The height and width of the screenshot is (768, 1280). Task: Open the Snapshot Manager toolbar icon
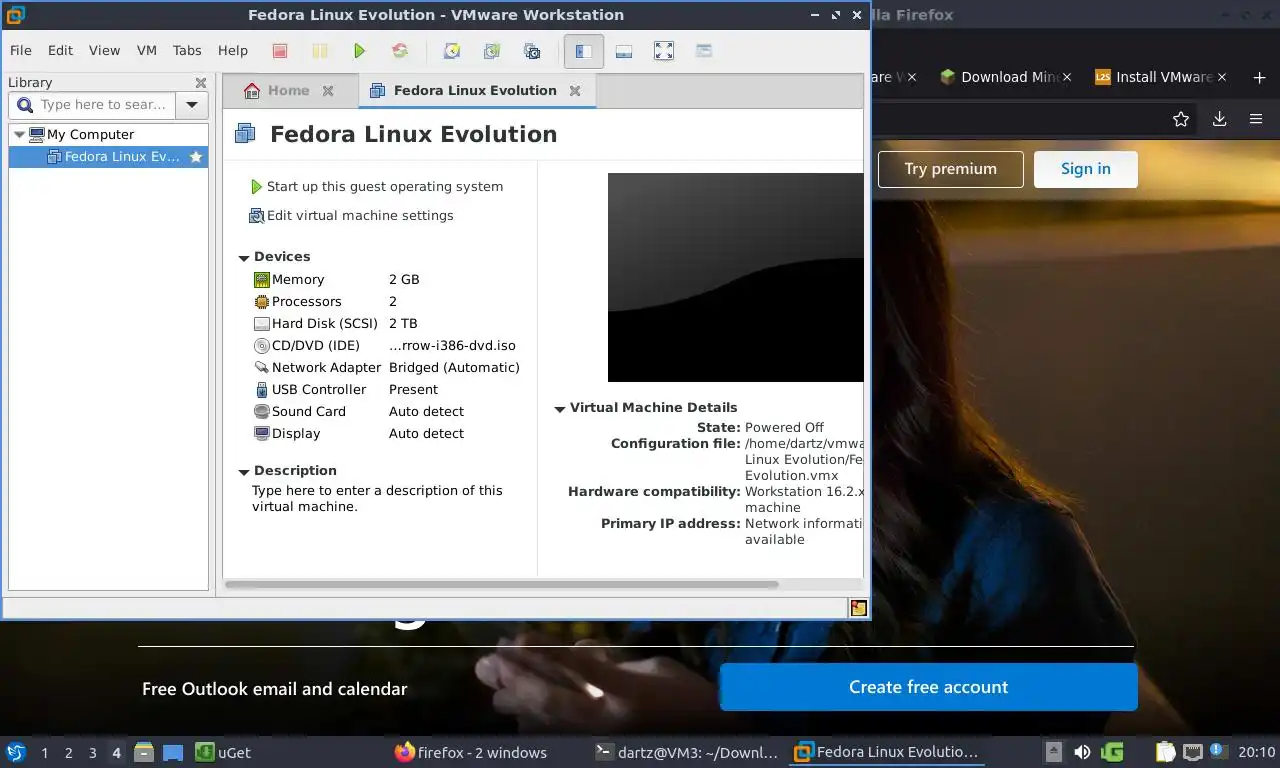pyautogui.click(x=532, y=51)
